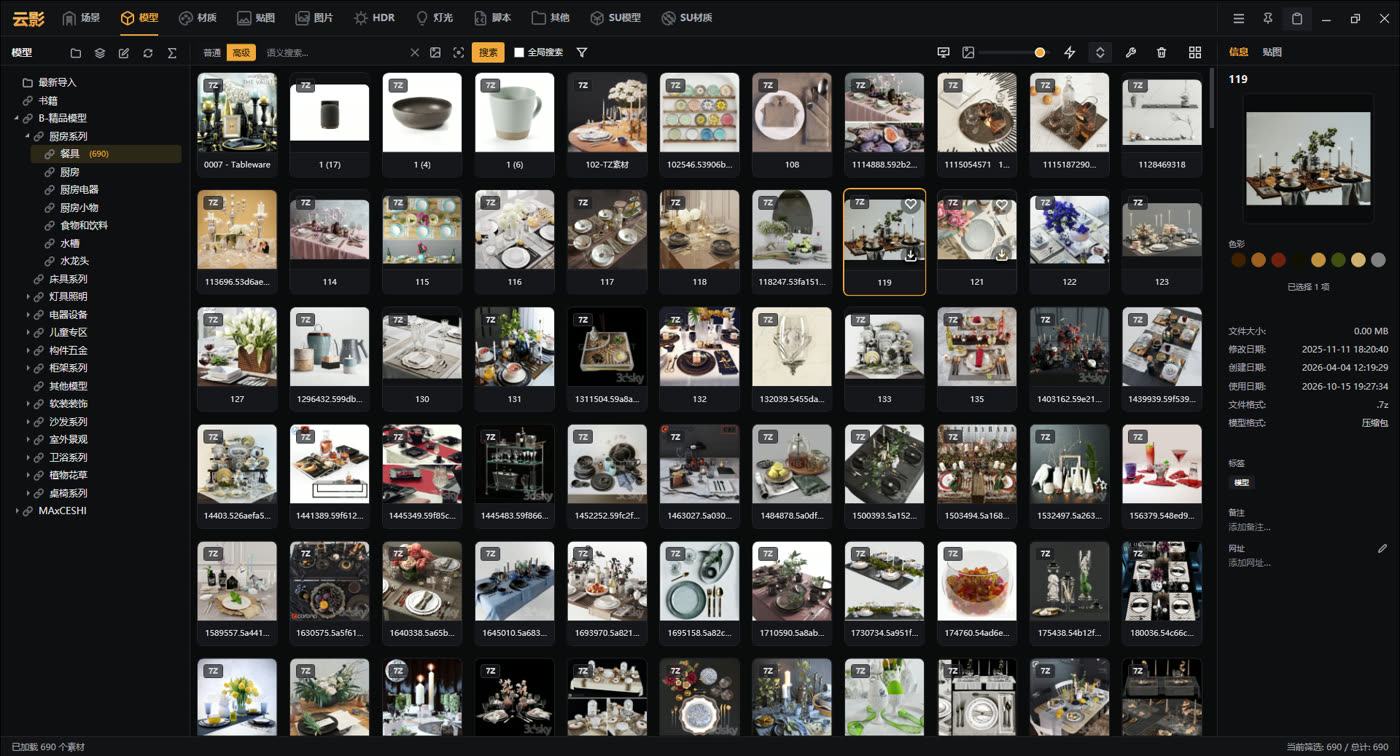Expand the 沙发系列 category
This screenshot has width=1400, height=756.
pyautogui.click(x=28, y=422)
